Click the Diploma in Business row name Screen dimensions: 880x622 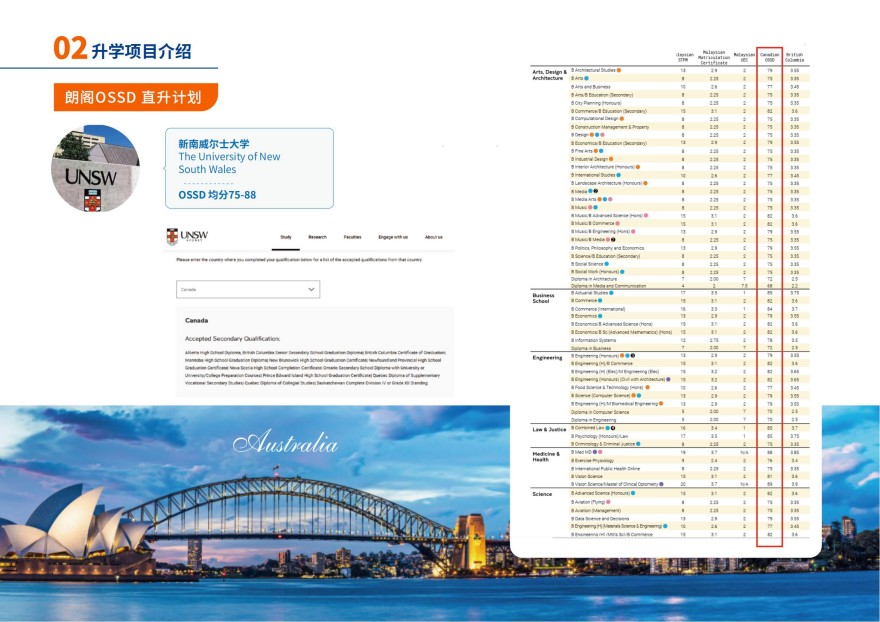(x=590, y=348)
